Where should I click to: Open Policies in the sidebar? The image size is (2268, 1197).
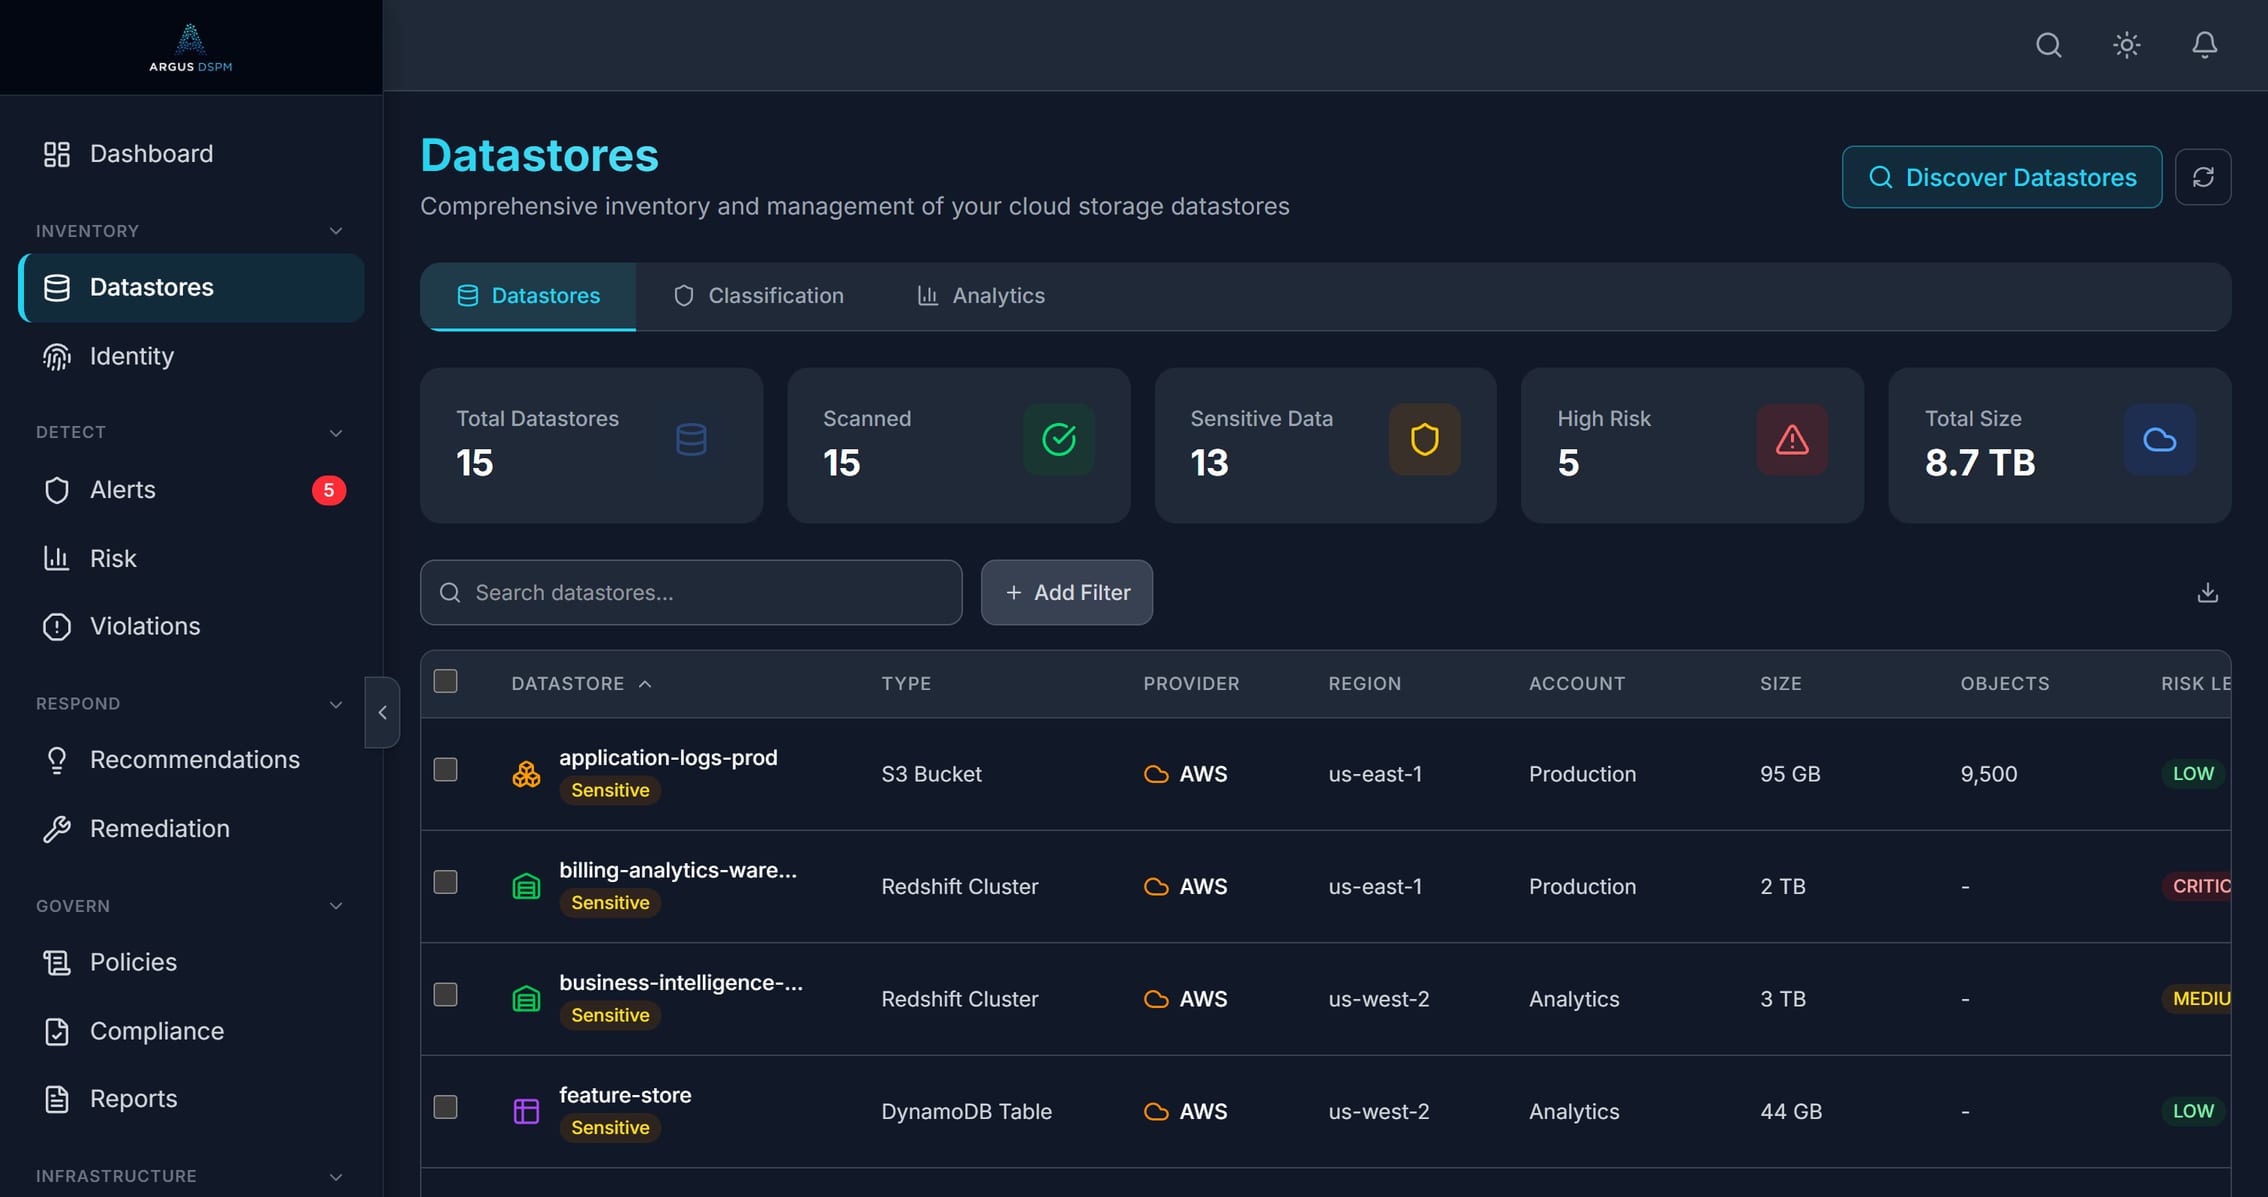coord(191,962)
